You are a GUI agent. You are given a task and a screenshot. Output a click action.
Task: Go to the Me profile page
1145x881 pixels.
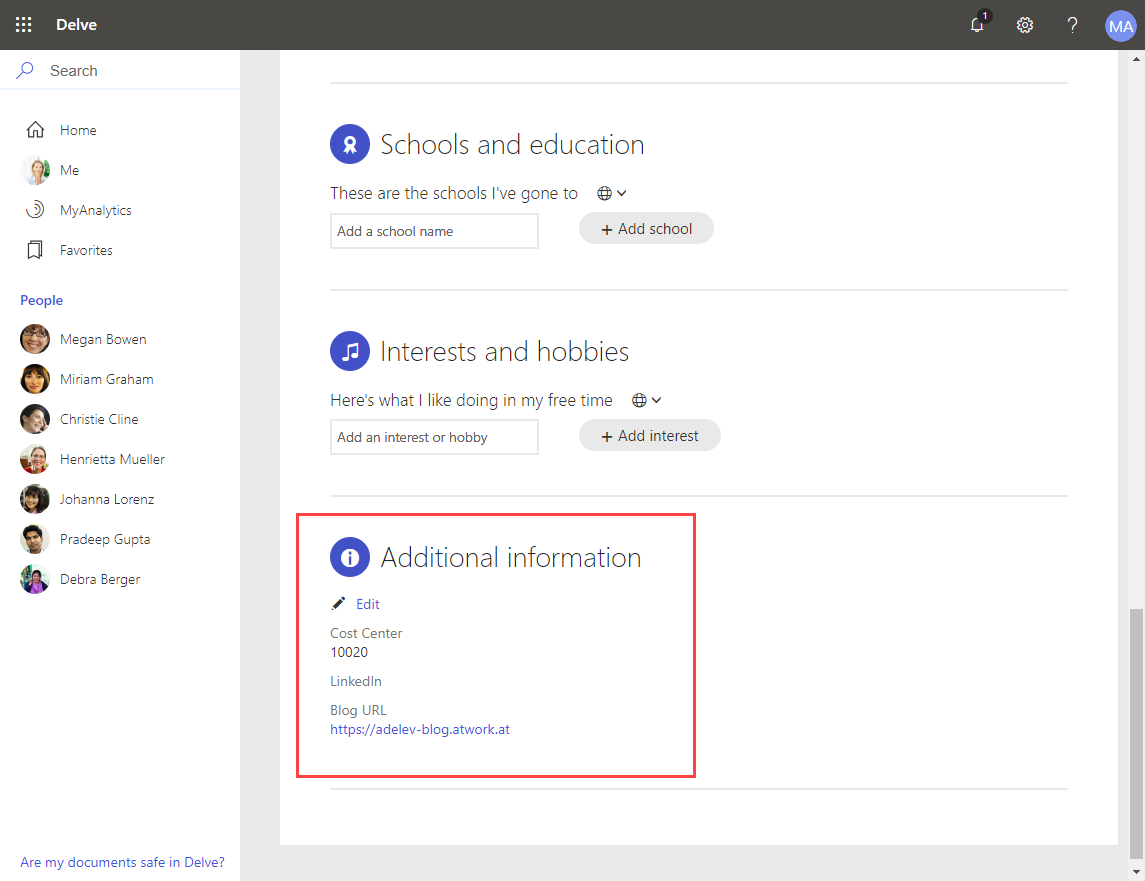[x=69, y=170]
